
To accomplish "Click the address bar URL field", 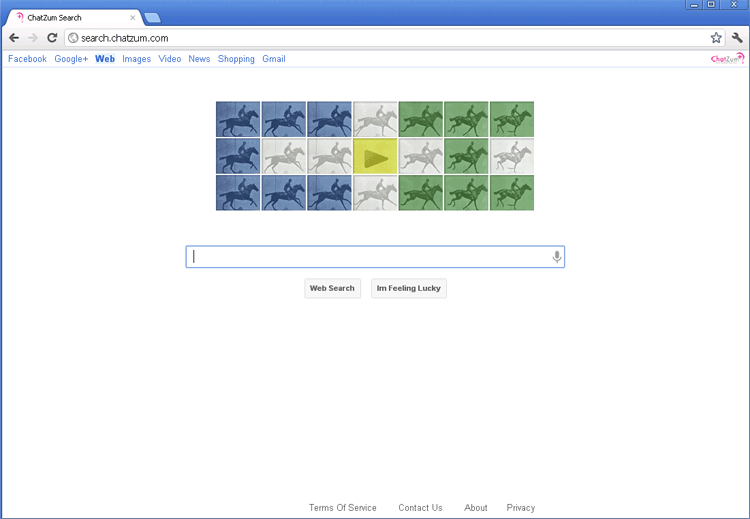I will click(x=380, y=38).
